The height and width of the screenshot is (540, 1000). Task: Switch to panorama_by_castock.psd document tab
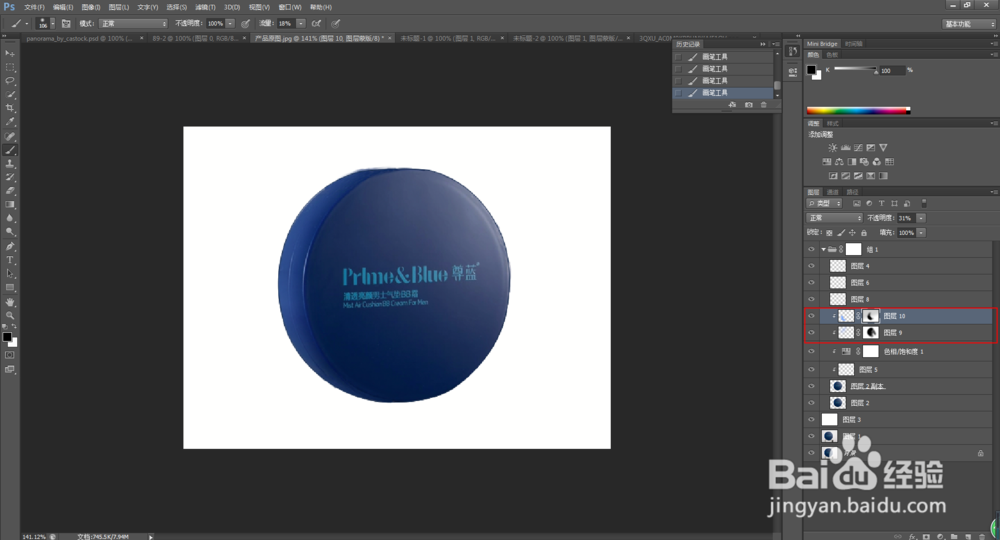pos(79,38)
